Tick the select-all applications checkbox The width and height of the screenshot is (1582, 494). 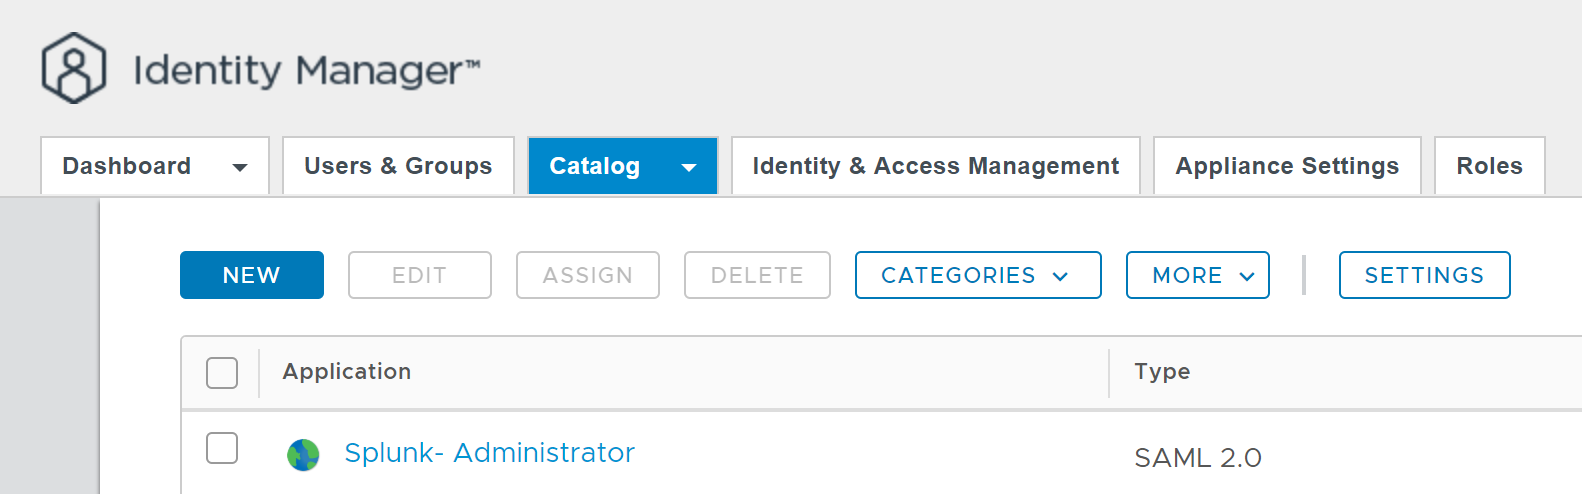[222, 373]
